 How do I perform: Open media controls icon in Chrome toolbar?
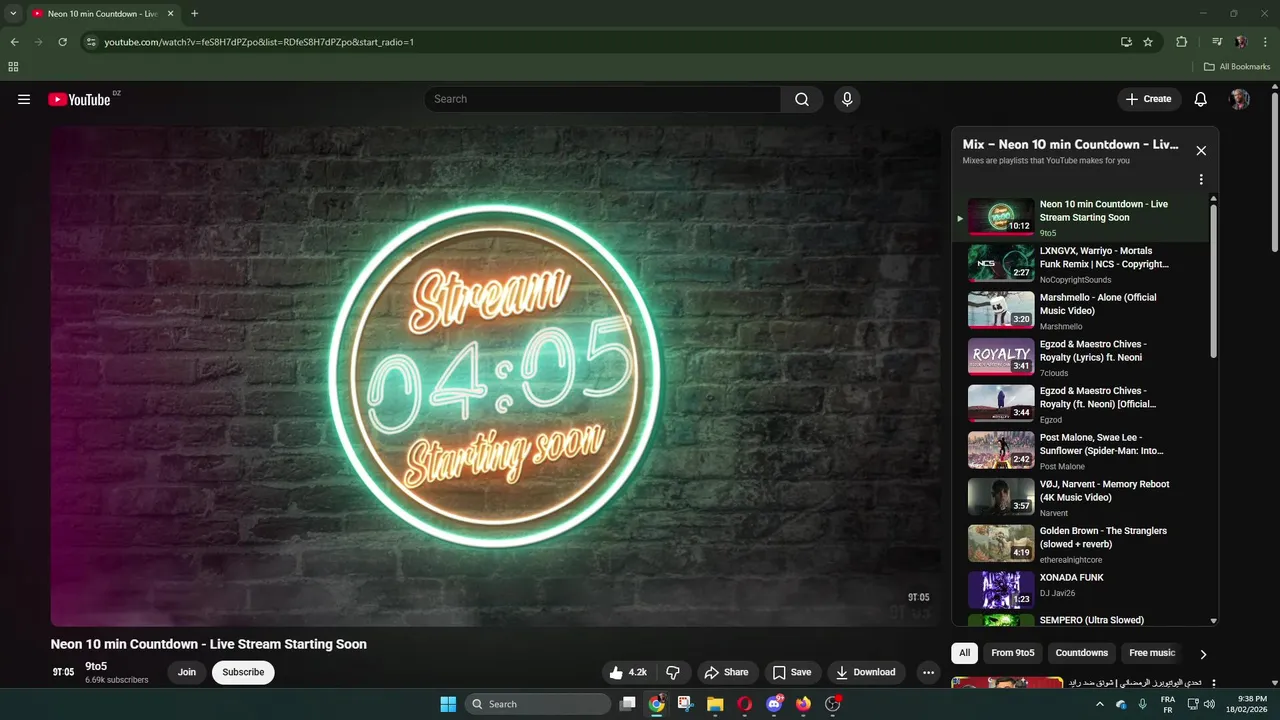point(1217,42)
